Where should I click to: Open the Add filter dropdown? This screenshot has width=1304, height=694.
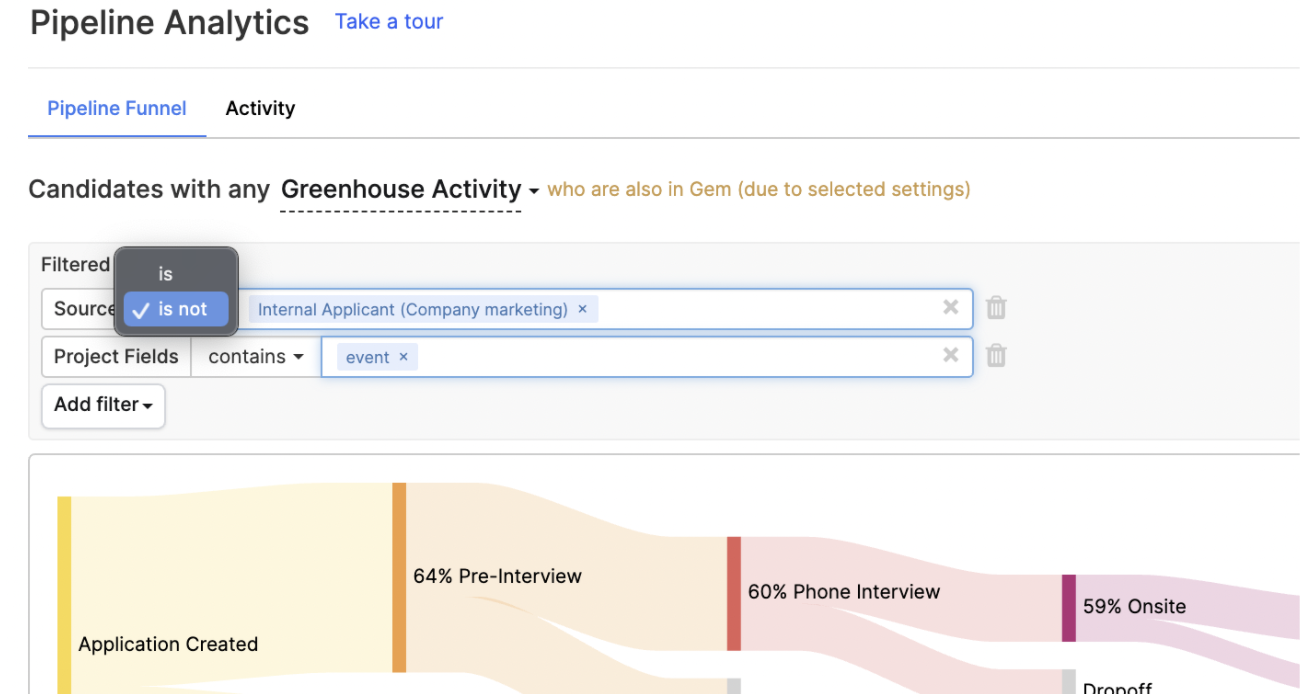[x=103, y=405]
